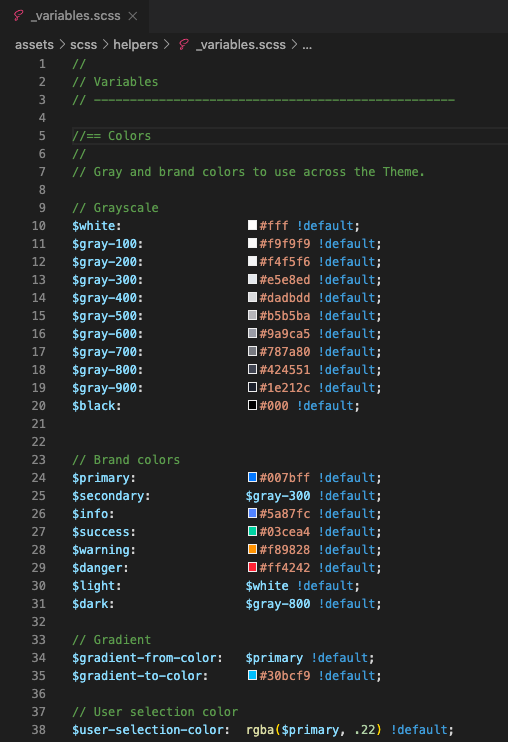The image size is (508, 742).
Task: Click the Sass icon in the breadcrumb
Action: point(184,44)
